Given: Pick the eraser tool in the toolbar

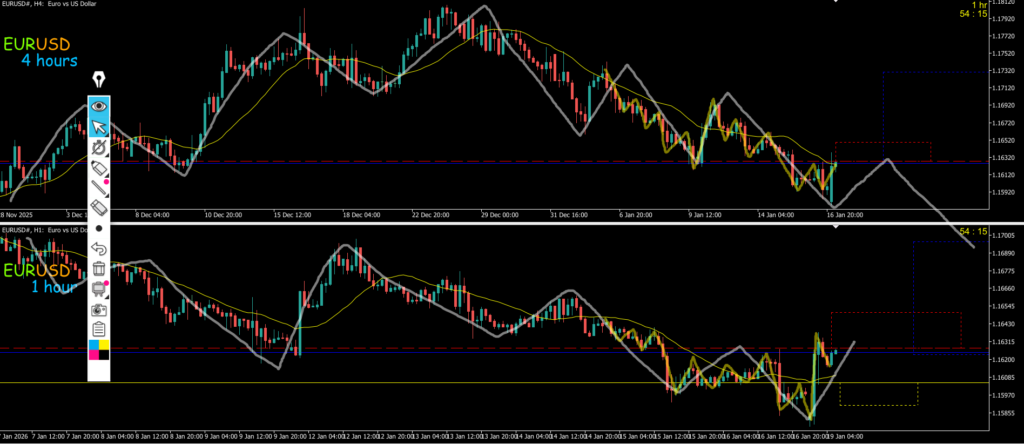Looking at the screenshot, I should point(99,207).
